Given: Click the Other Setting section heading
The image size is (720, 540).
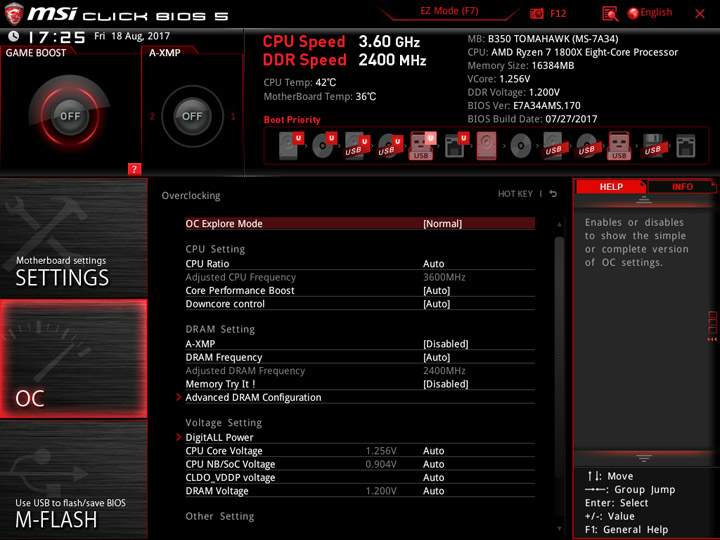Looking at the screenshot, I should tap(219, 516).
